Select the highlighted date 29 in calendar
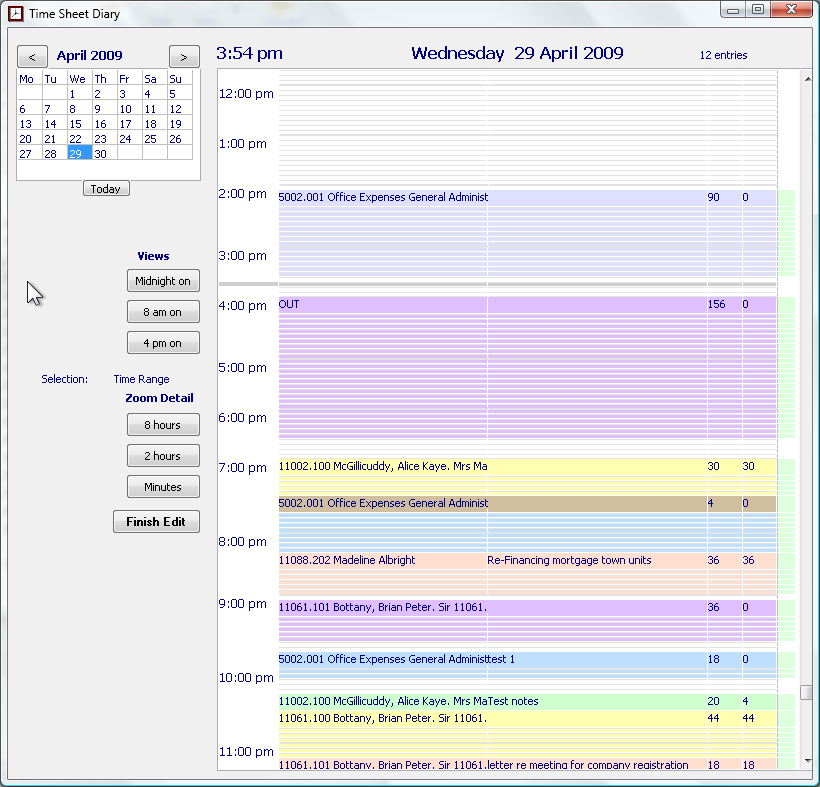This screenshot has width=820, height=787. 77,154
